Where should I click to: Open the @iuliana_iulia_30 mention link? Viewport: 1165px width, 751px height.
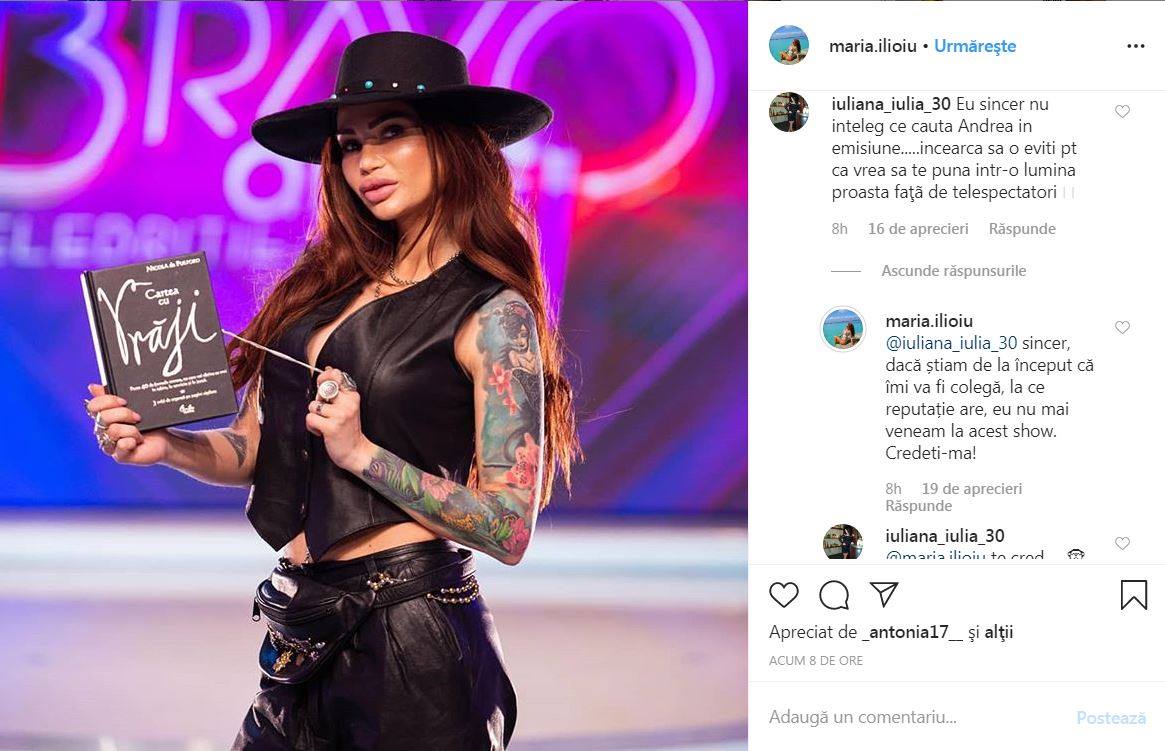(951, 342)
